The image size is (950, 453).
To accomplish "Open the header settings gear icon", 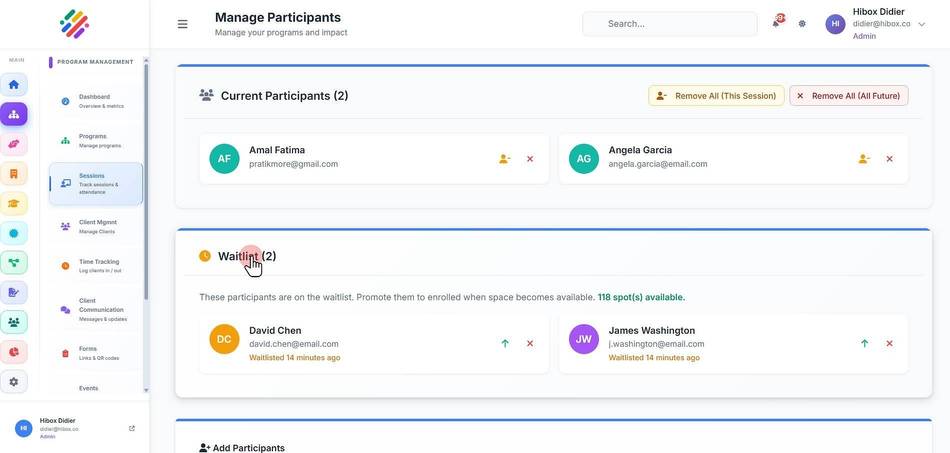I will click(x=802, y=24).
